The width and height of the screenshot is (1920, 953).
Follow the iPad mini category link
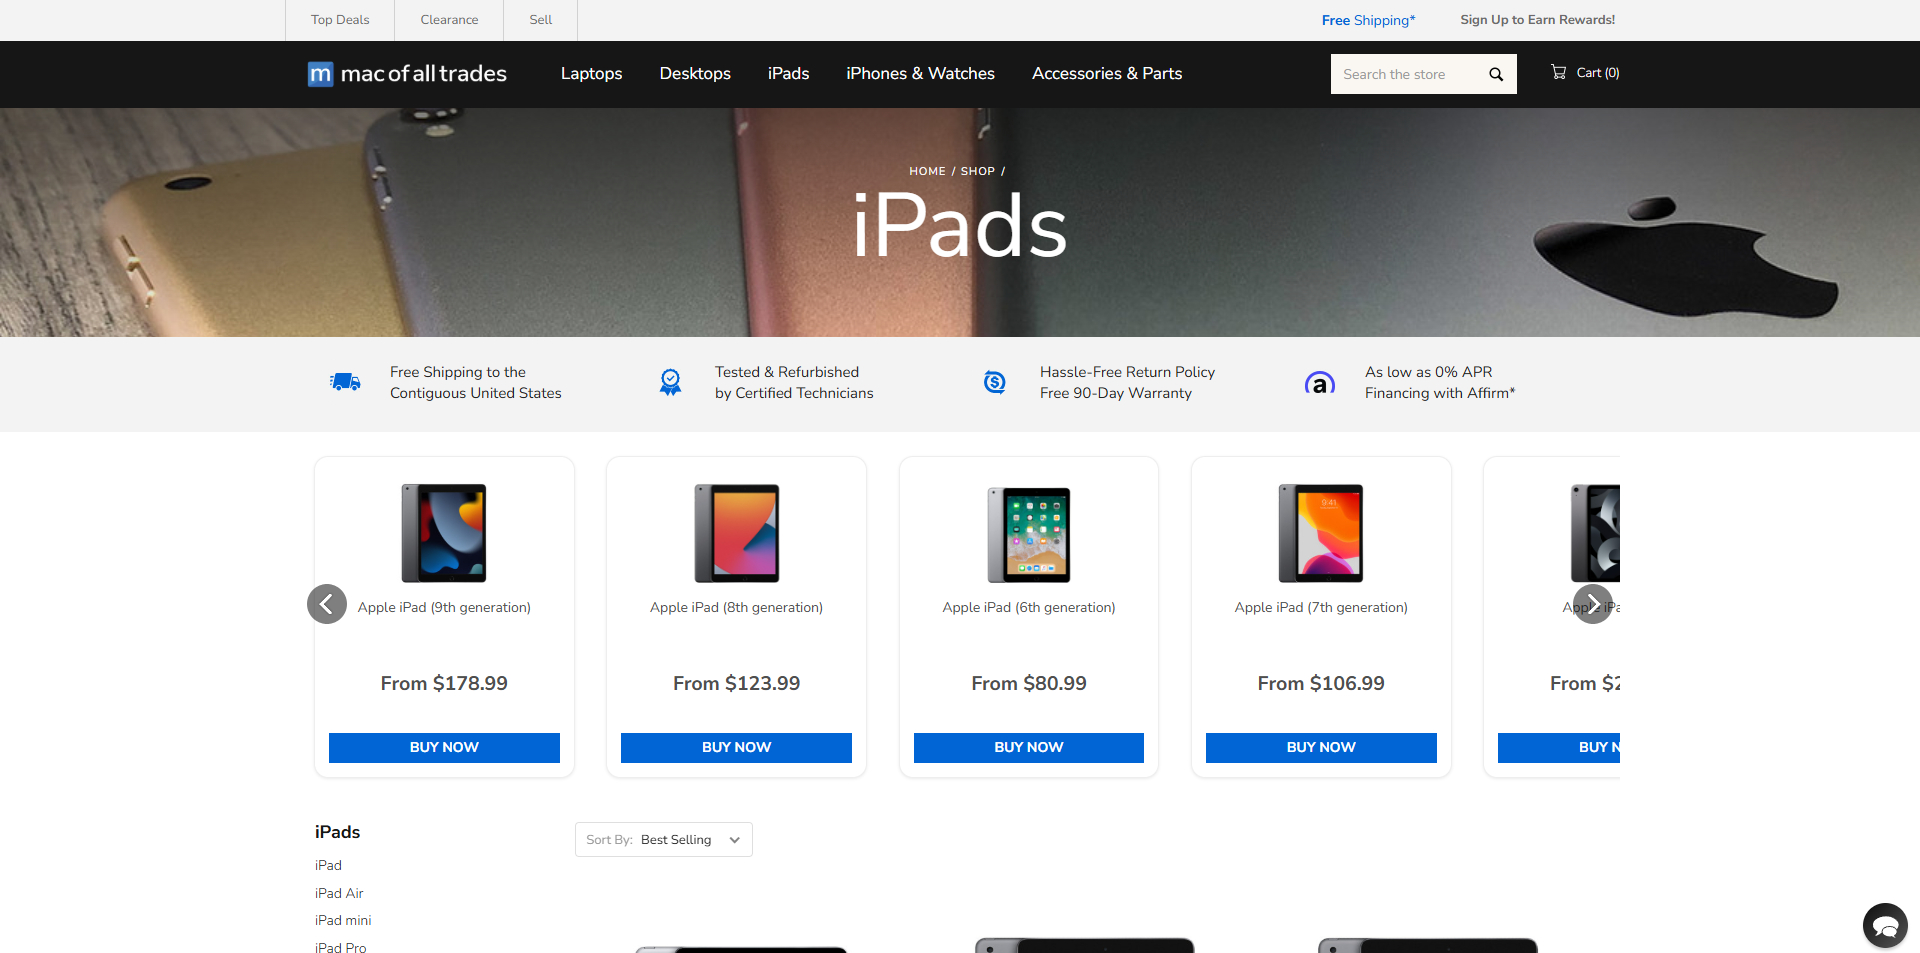(343, 920)
